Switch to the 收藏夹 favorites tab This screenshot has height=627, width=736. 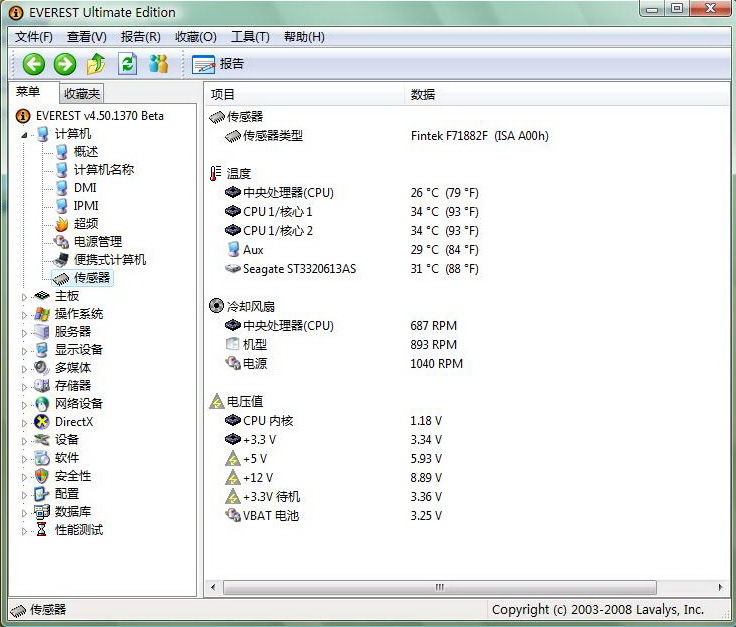pyautogui.click(x=82, y=94)
